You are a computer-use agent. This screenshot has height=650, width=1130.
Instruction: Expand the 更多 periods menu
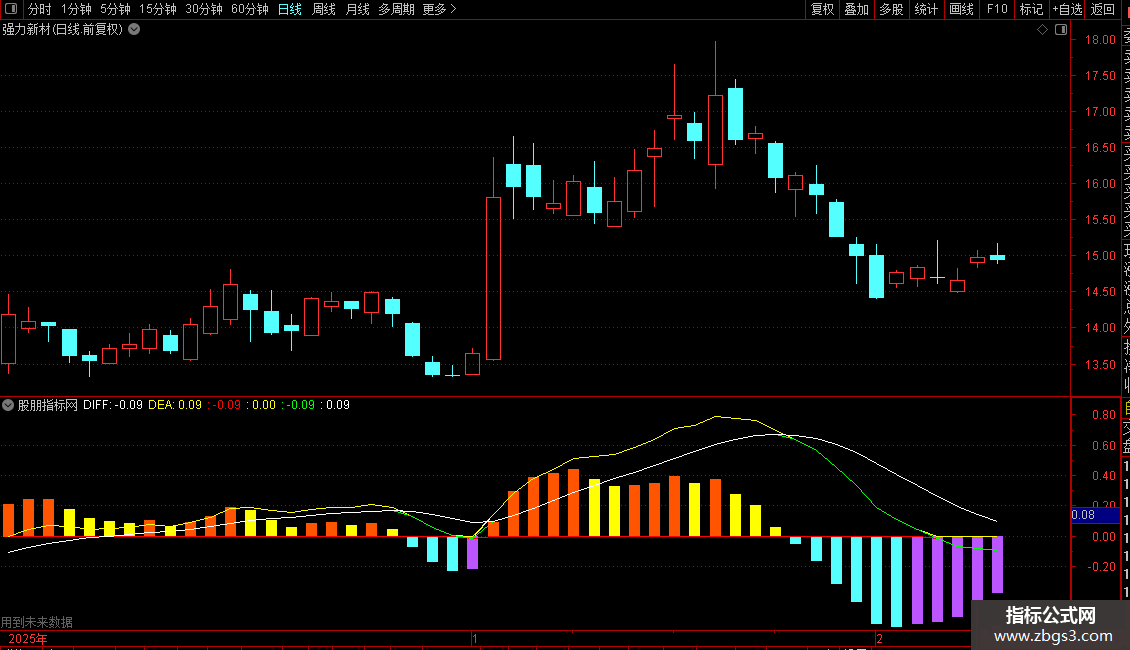tap(439, 9)
